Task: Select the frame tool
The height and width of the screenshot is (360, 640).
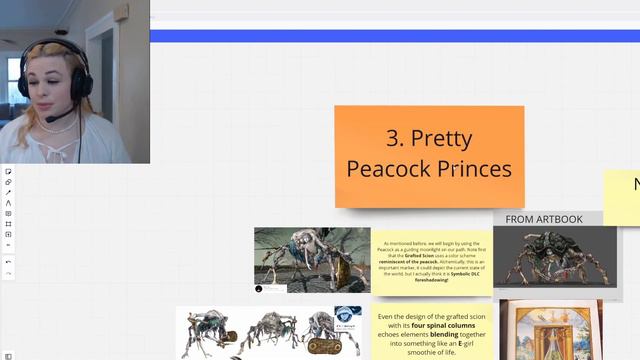Action: 8,224
